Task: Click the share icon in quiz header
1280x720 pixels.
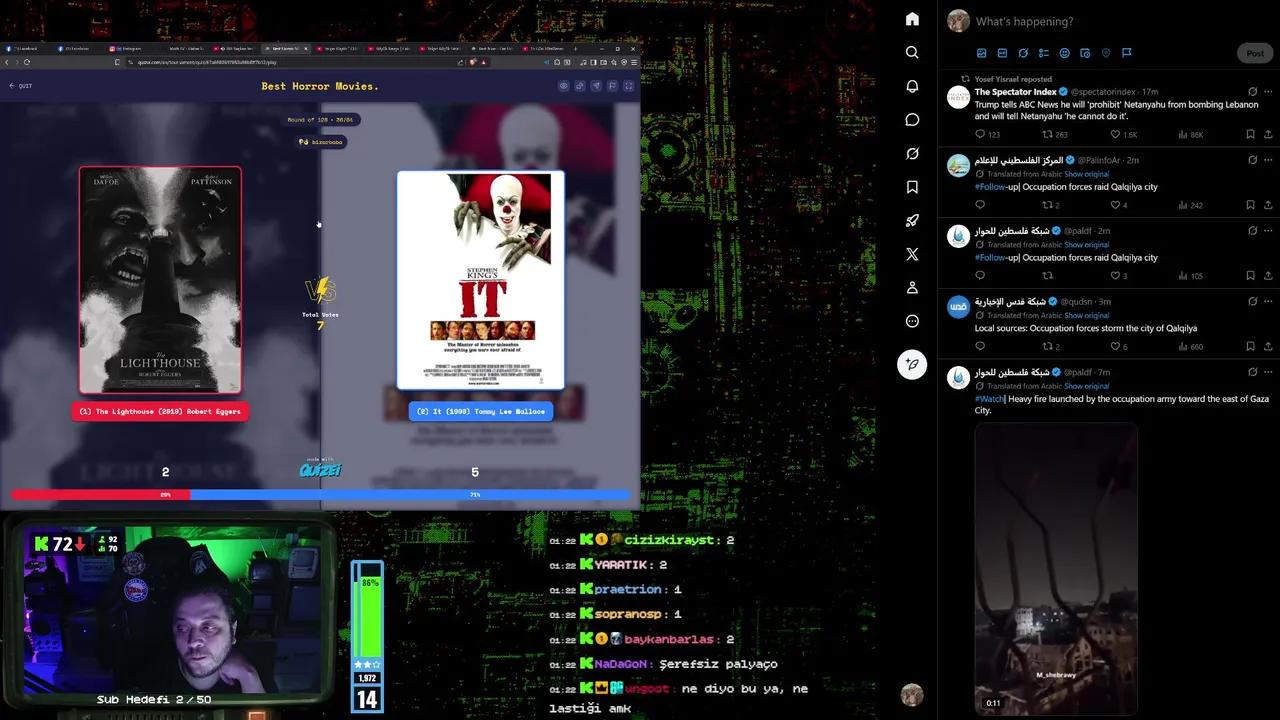Action: (596, 86)
